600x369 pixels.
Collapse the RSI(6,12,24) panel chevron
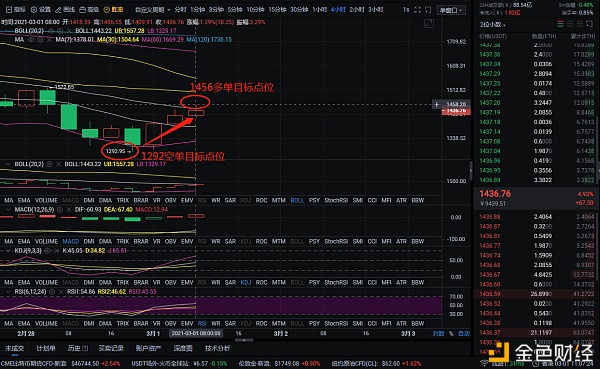click(x=8, y=291)
